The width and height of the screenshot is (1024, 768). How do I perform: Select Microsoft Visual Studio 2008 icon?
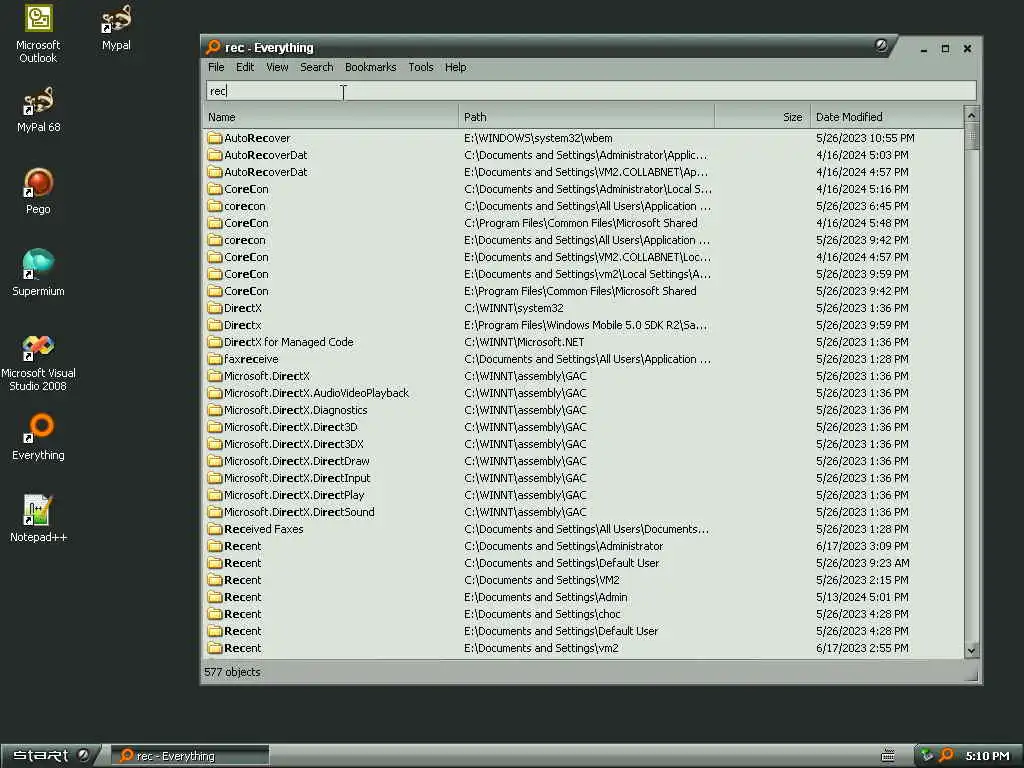(x=38, y=362)
